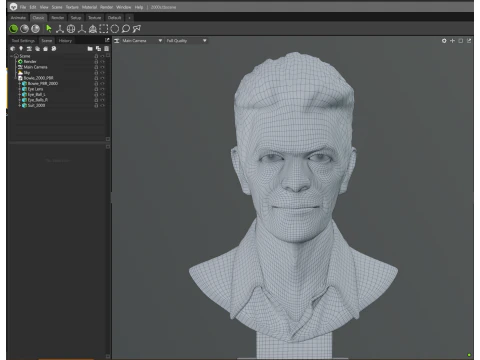
Task: Add a new light bulb icon in Scene panel
Action: (x=21, y=49)
